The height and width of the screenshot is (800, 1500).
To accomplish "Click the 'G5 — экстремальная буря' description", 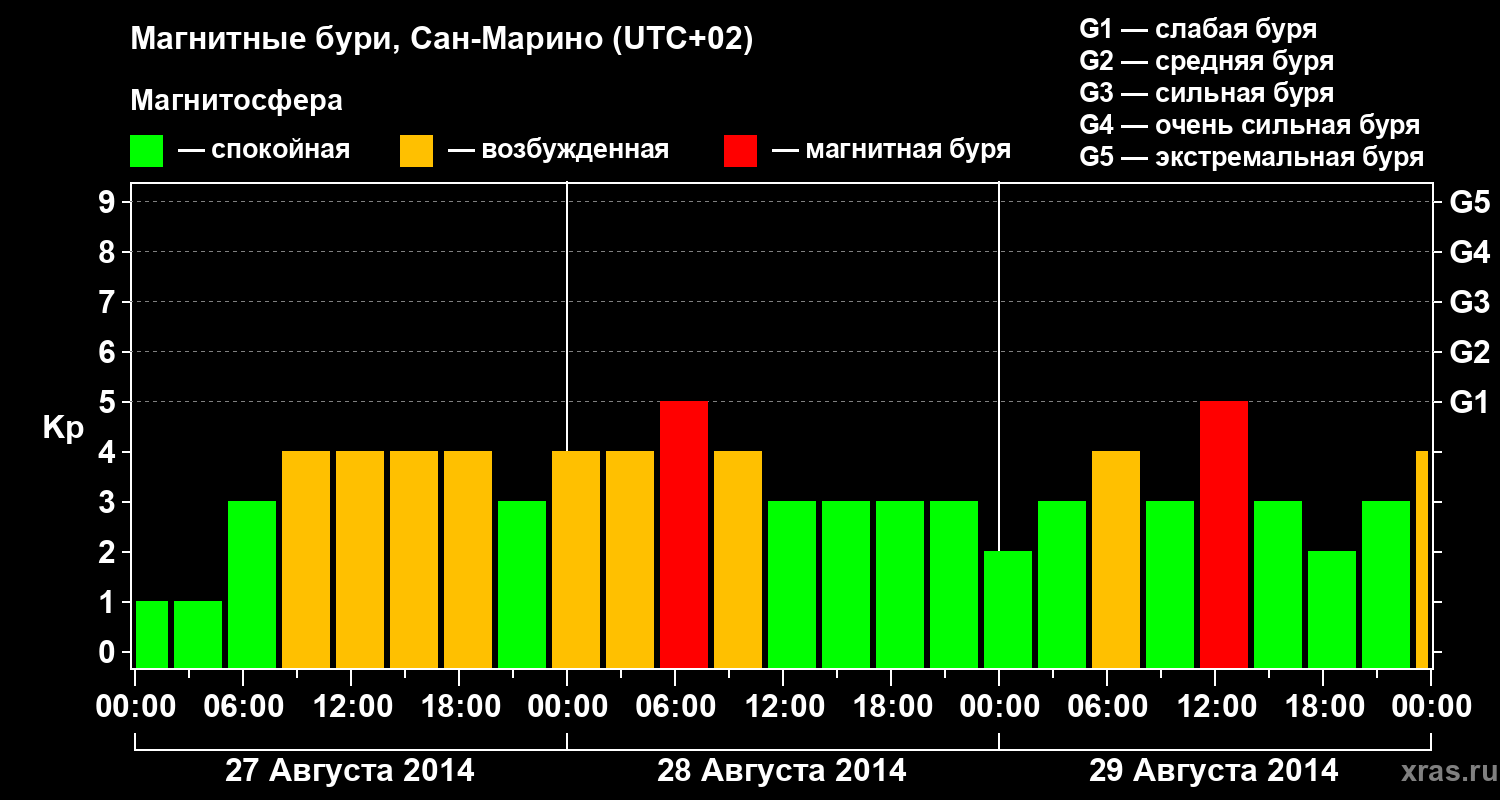I will pos(1252,157).
